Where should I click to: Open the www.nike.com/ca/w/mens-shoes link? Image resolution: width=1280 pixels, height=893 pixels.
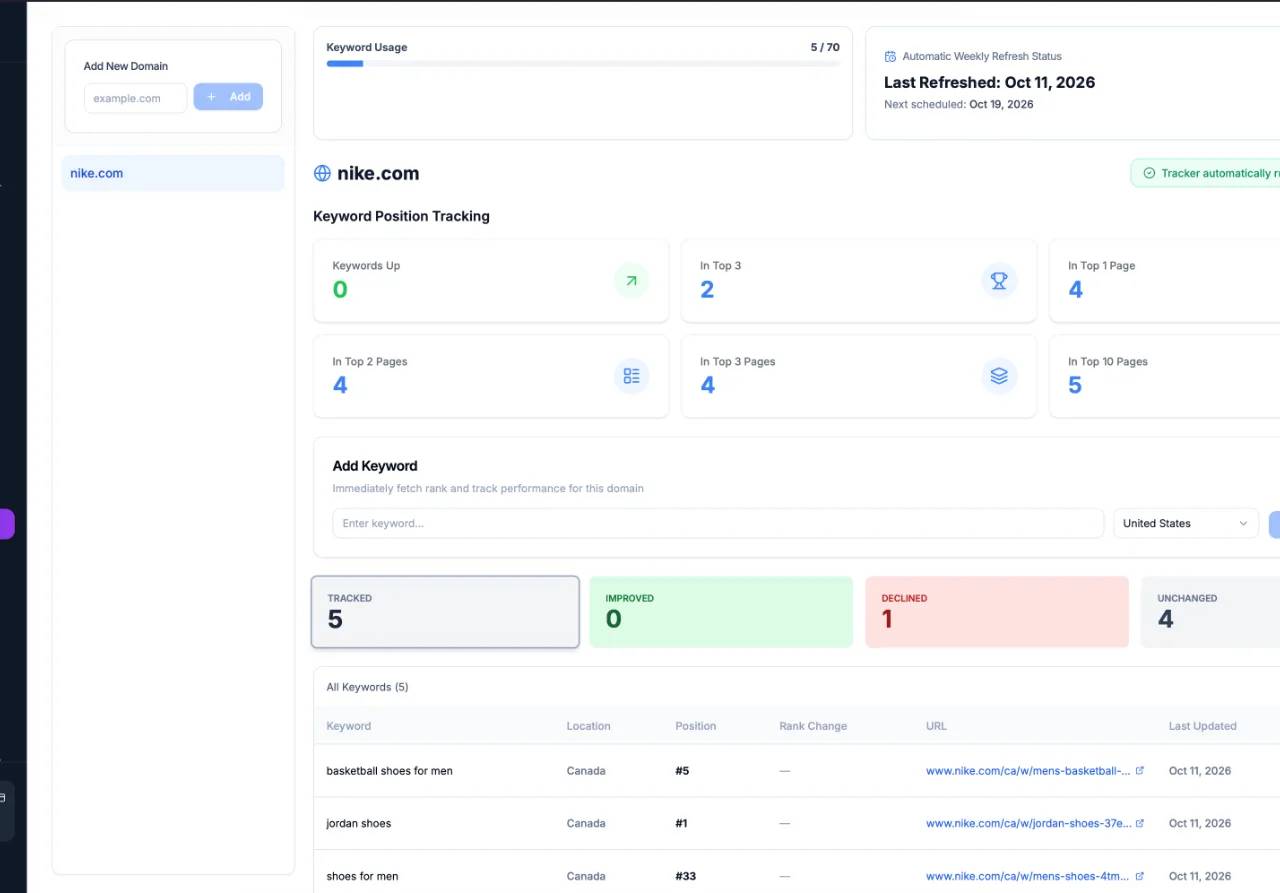click(1028, 876)
